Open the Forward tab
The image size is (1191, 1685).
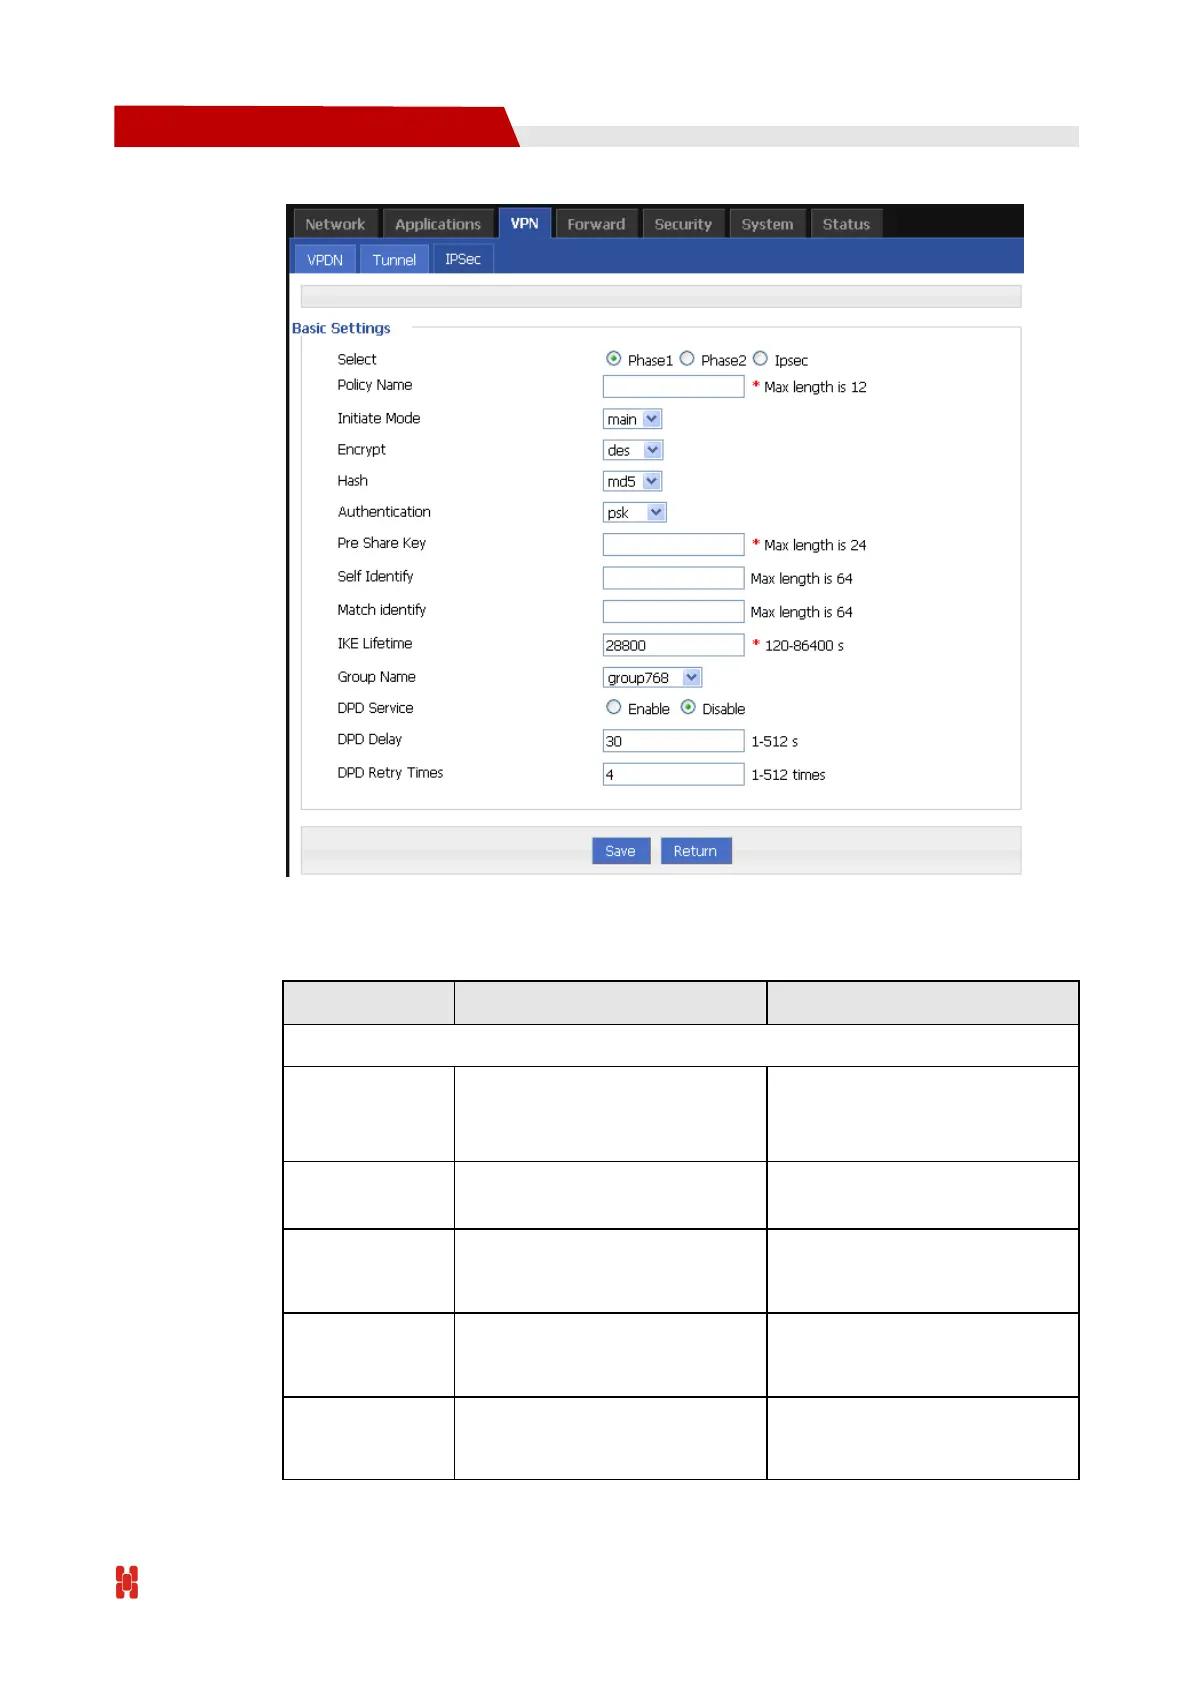[x=596, y=224]
